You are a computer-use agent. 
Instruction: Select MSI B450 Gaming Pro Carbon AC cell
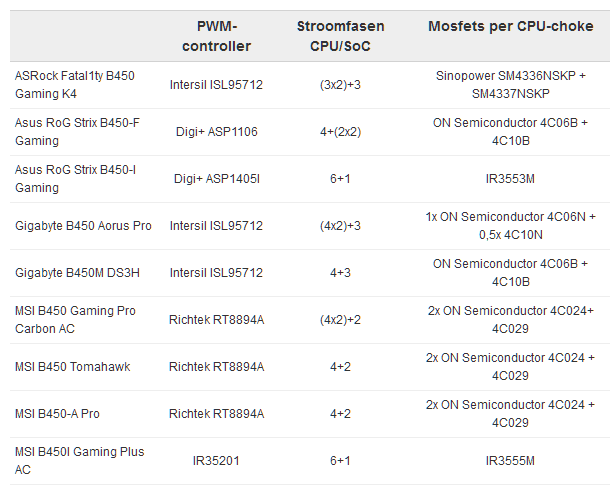click(75, 320)
